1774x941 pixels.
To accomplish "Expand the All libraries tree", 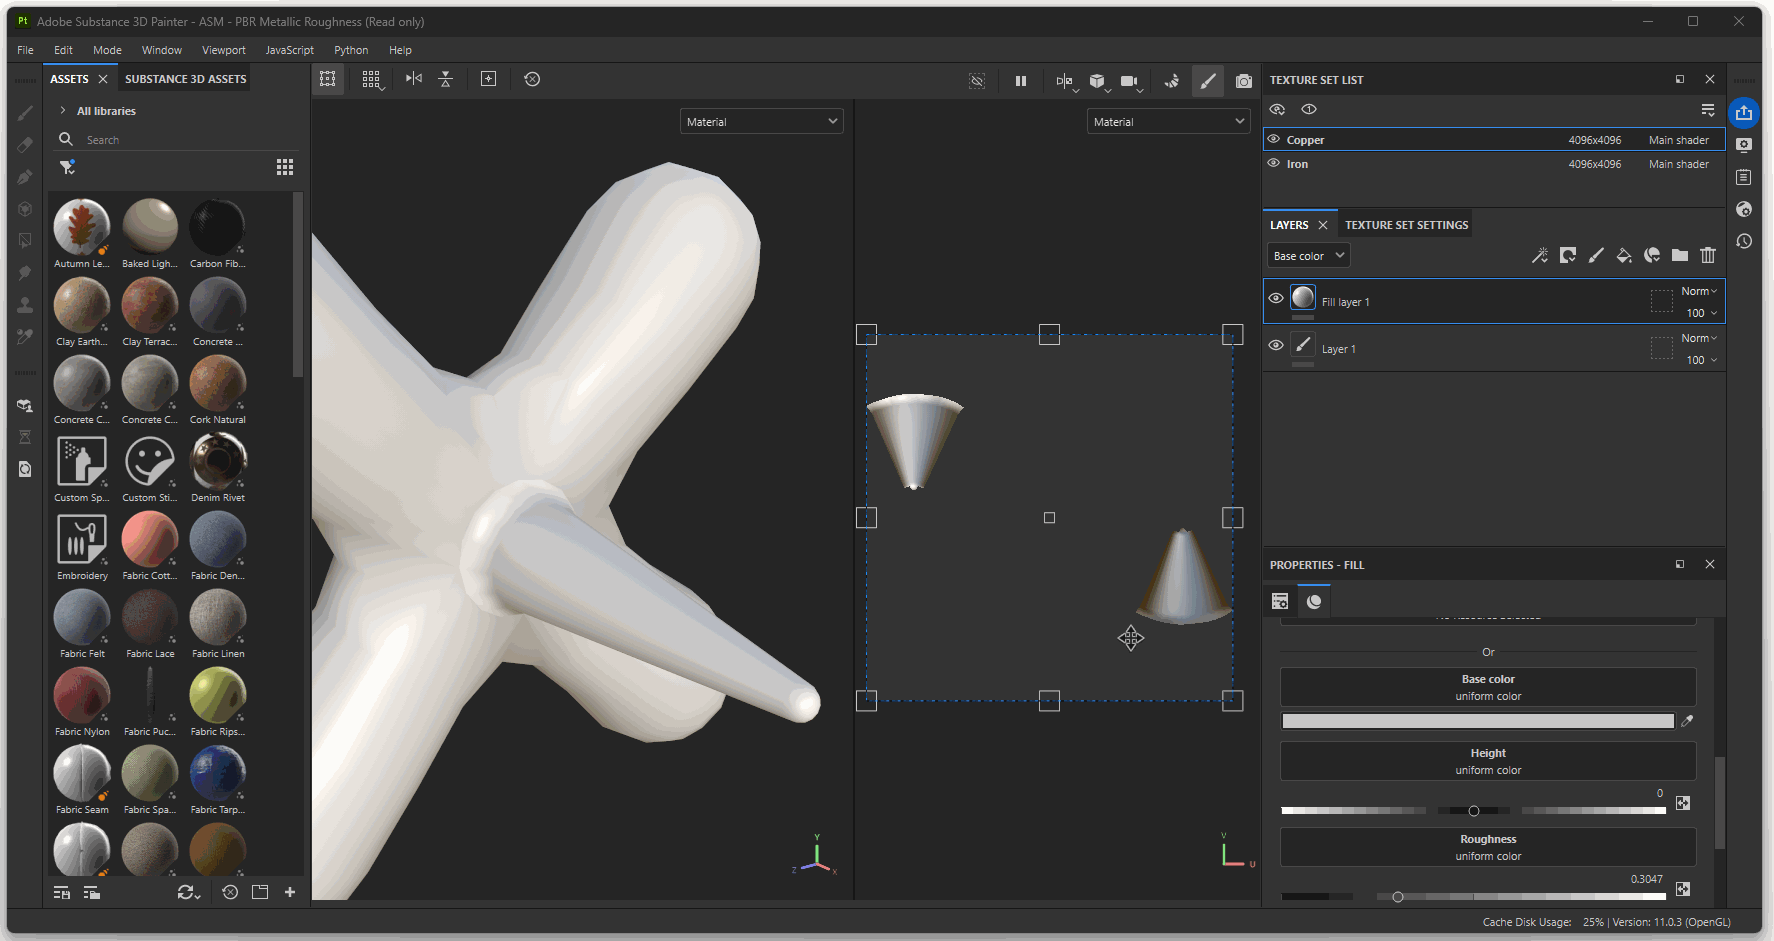I will tap(63, 111).
